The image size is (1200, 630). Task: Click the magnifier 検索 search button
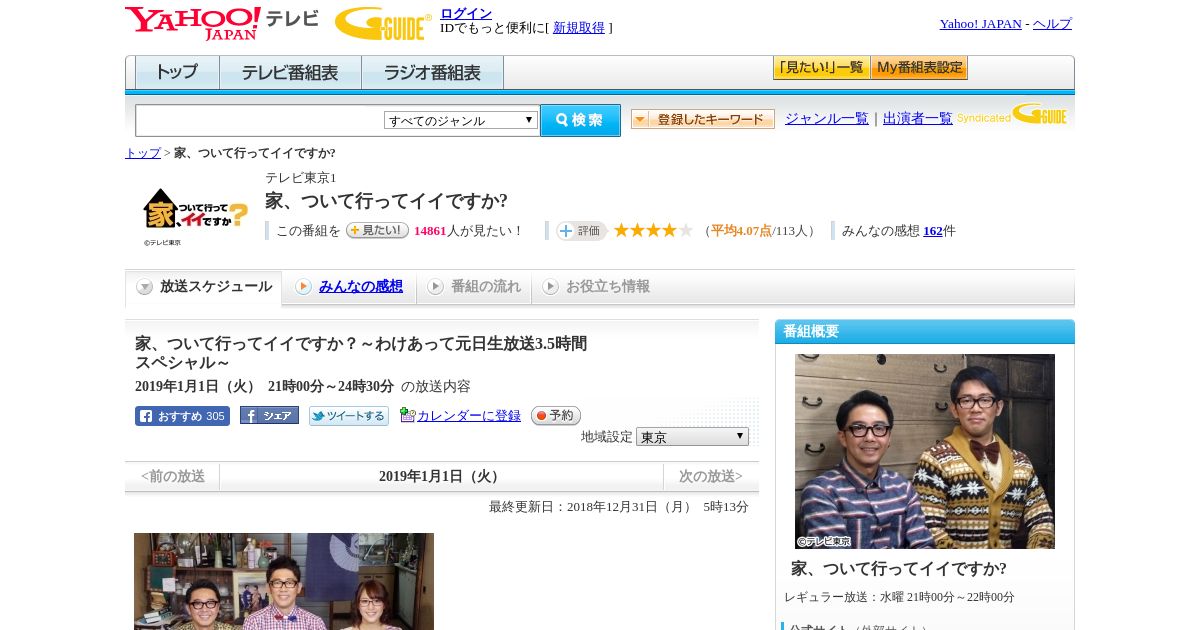pyautogui.click(x=580, y=120)
